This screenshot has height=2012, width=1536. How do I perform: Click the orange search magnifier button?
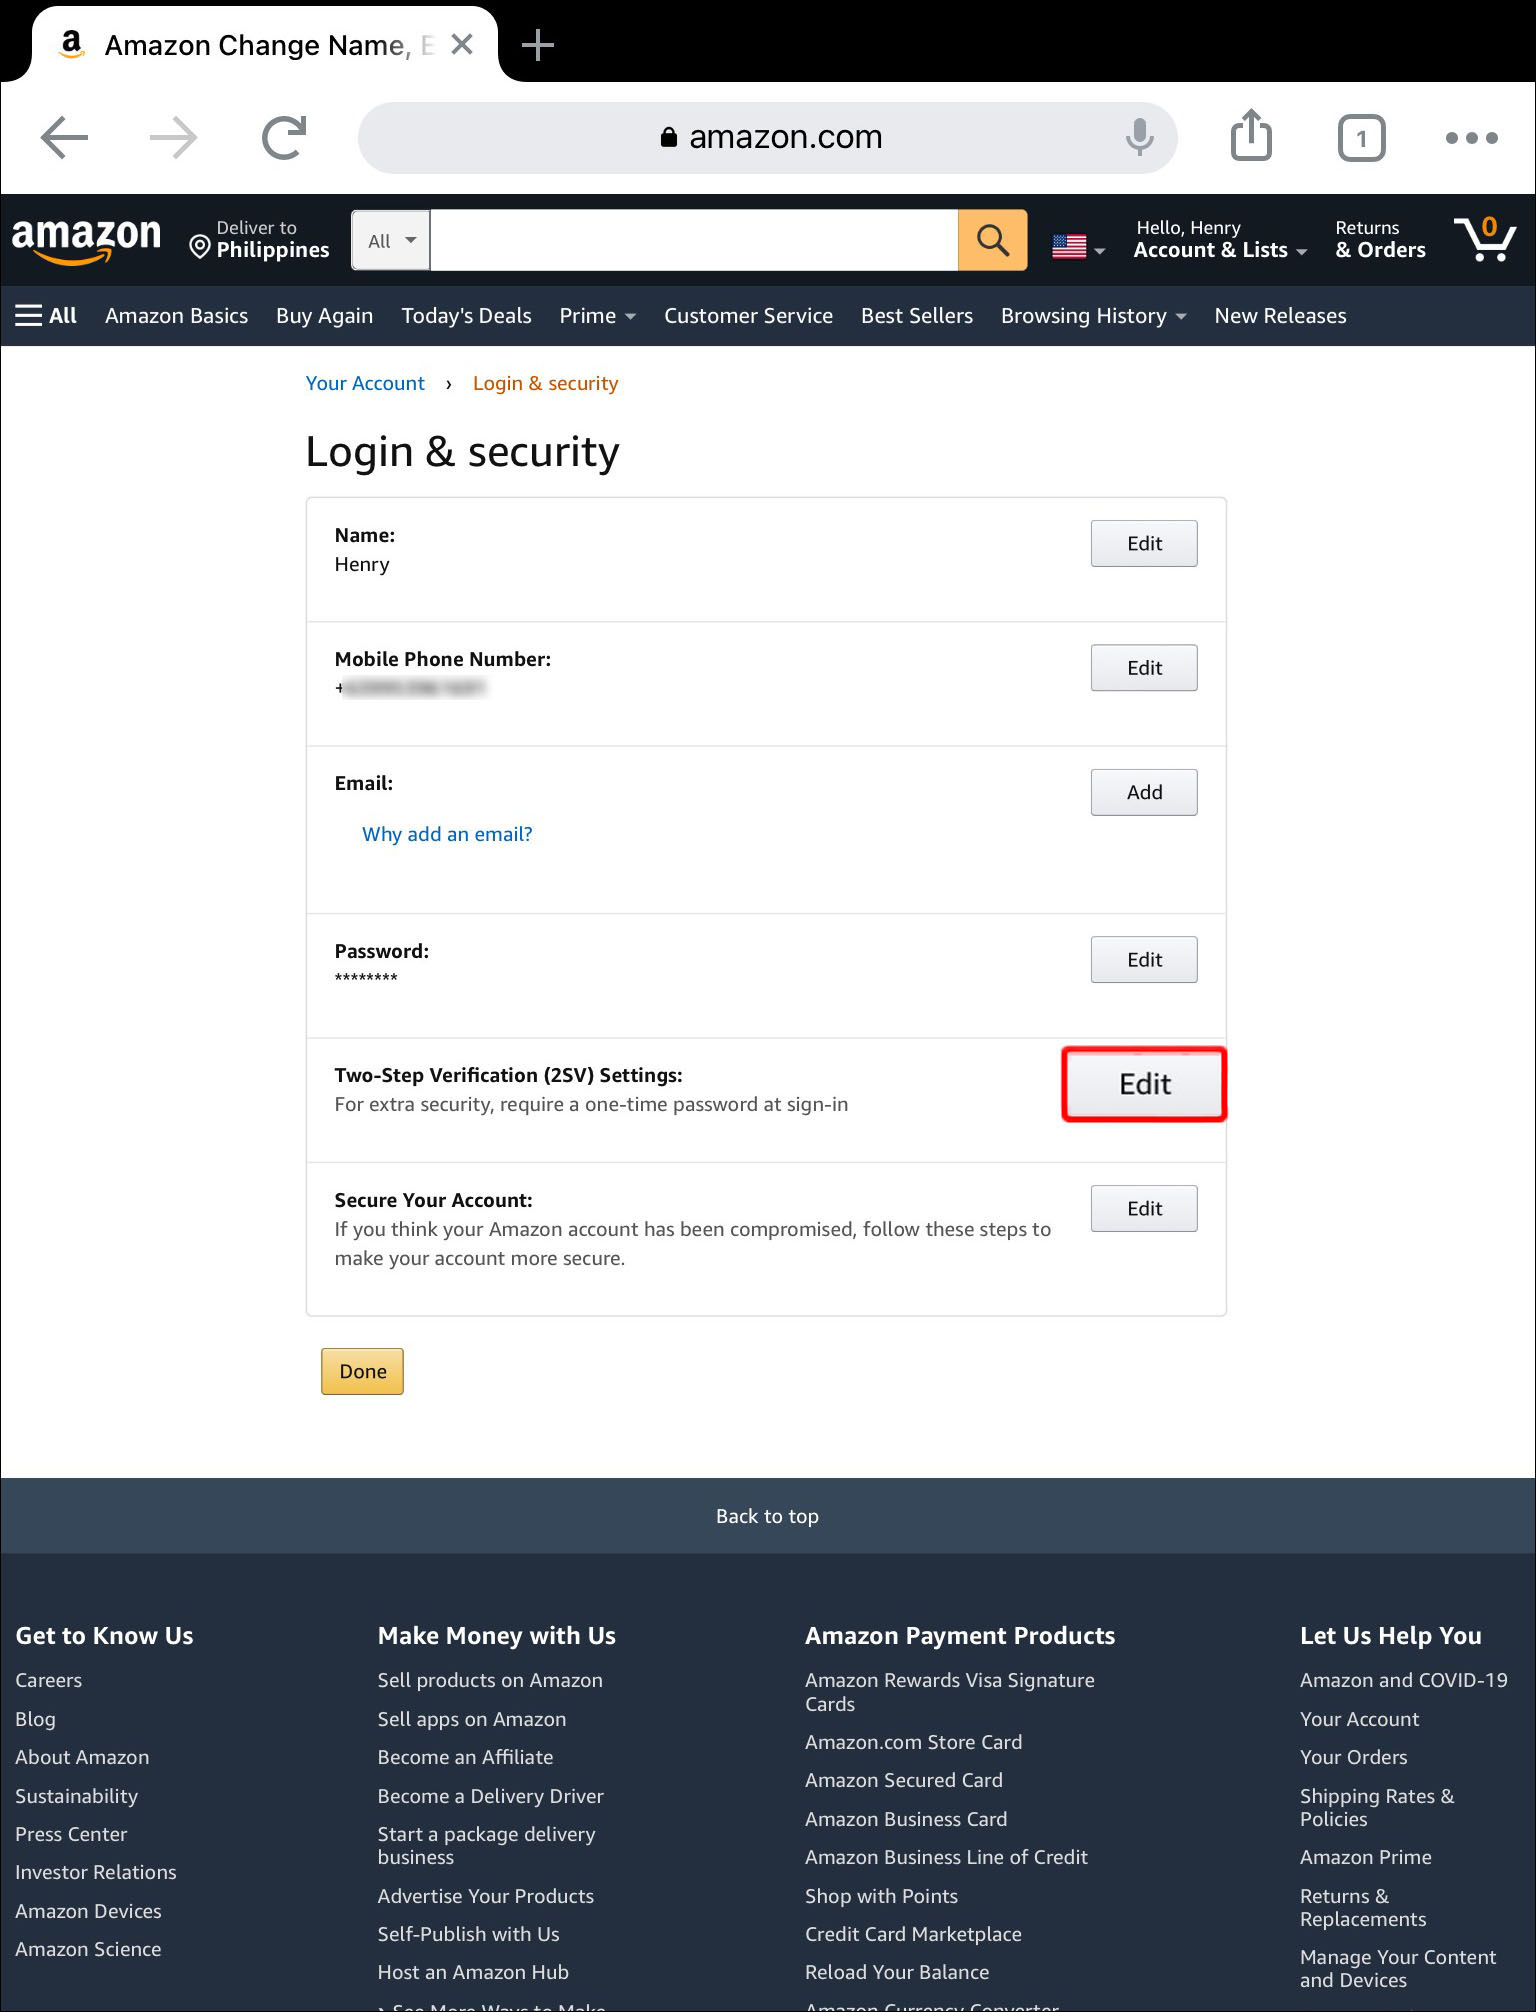pyautogui.click(x=992, y=240)
